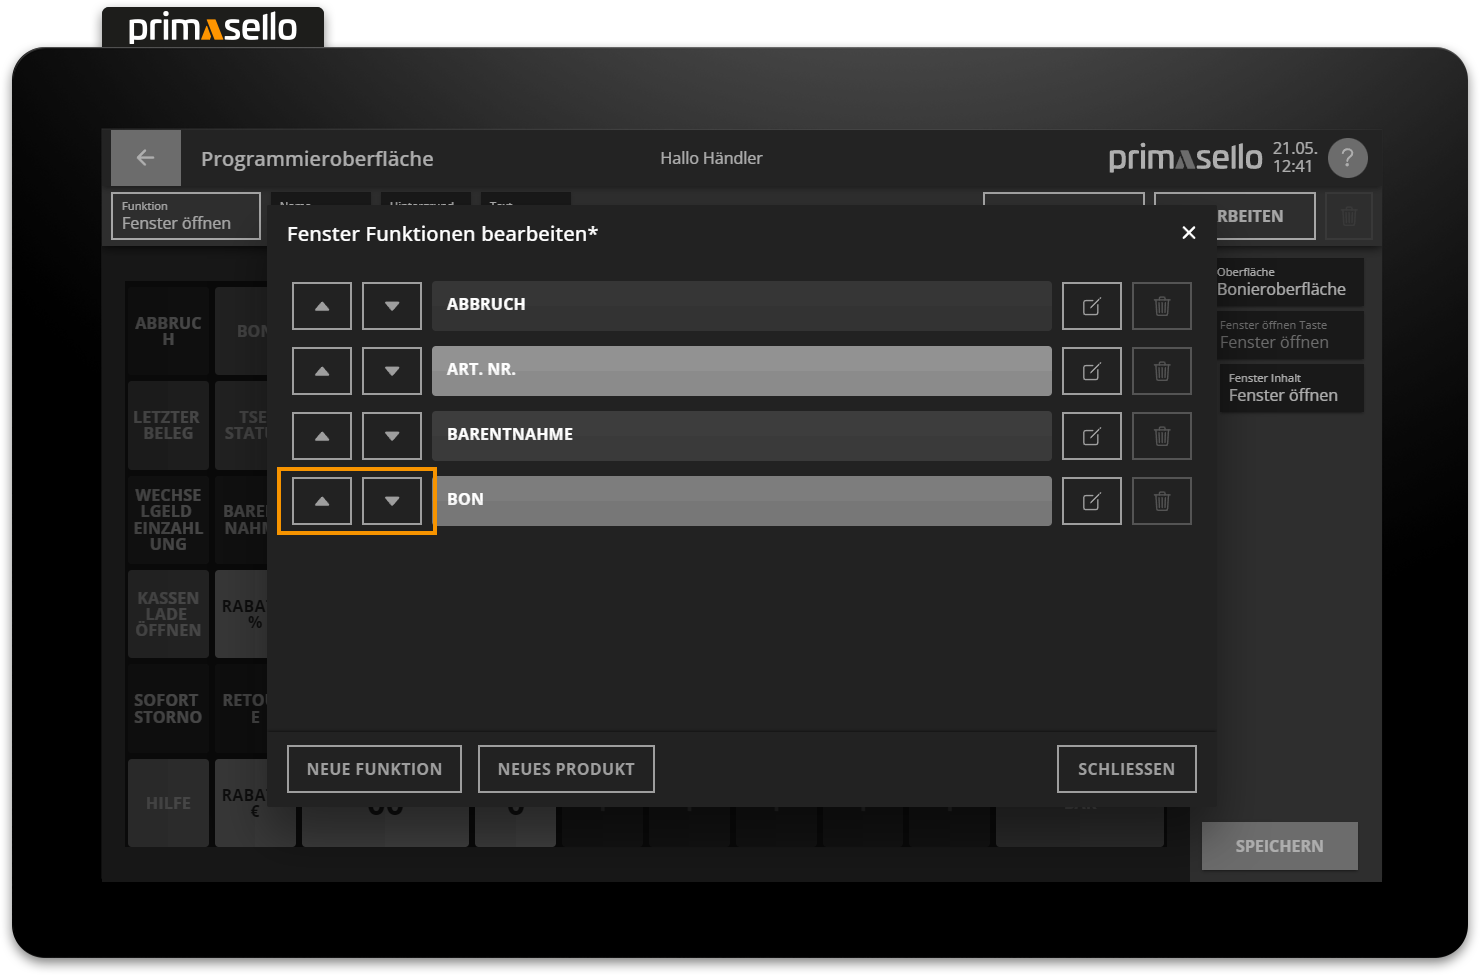1480x975 pixels.
Task: Move ABBRUCH down in the list
Action: (x=391, y=305)
